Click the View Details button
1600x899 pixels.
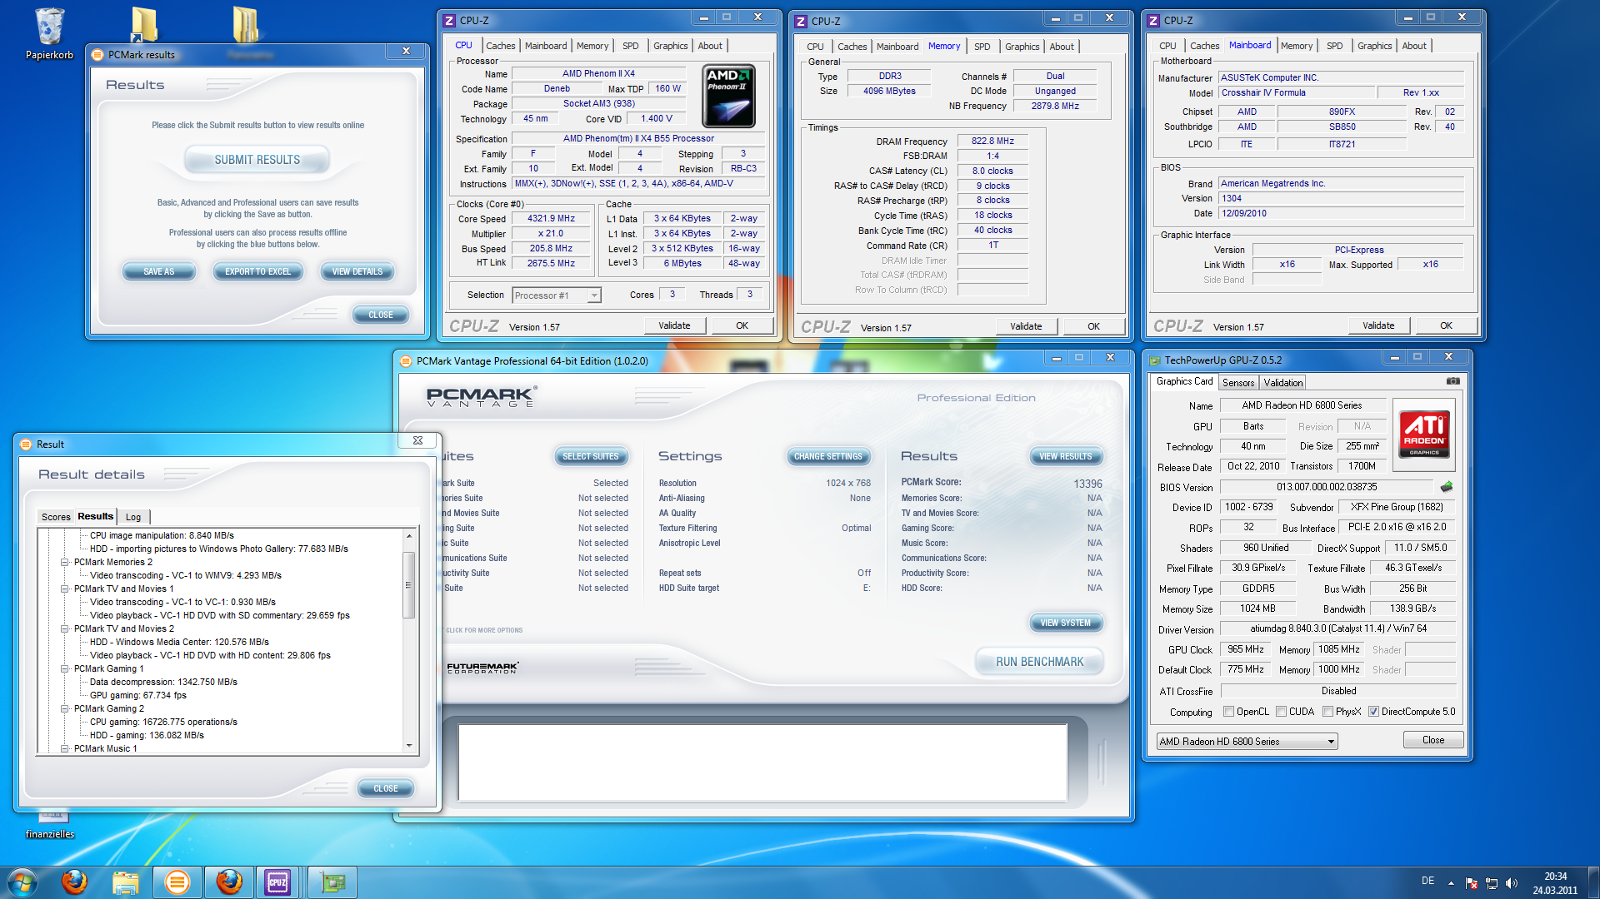tap(357, 272)
